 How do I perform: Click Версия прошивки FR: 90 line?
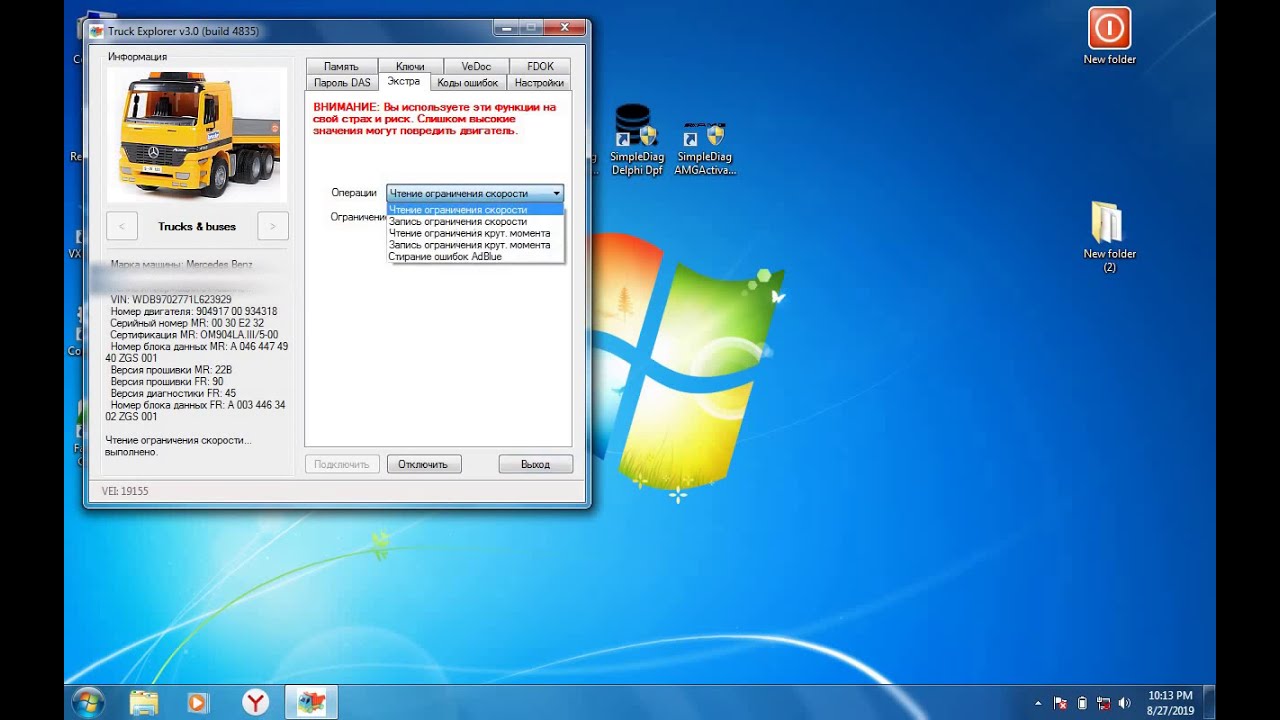(167, 382)
